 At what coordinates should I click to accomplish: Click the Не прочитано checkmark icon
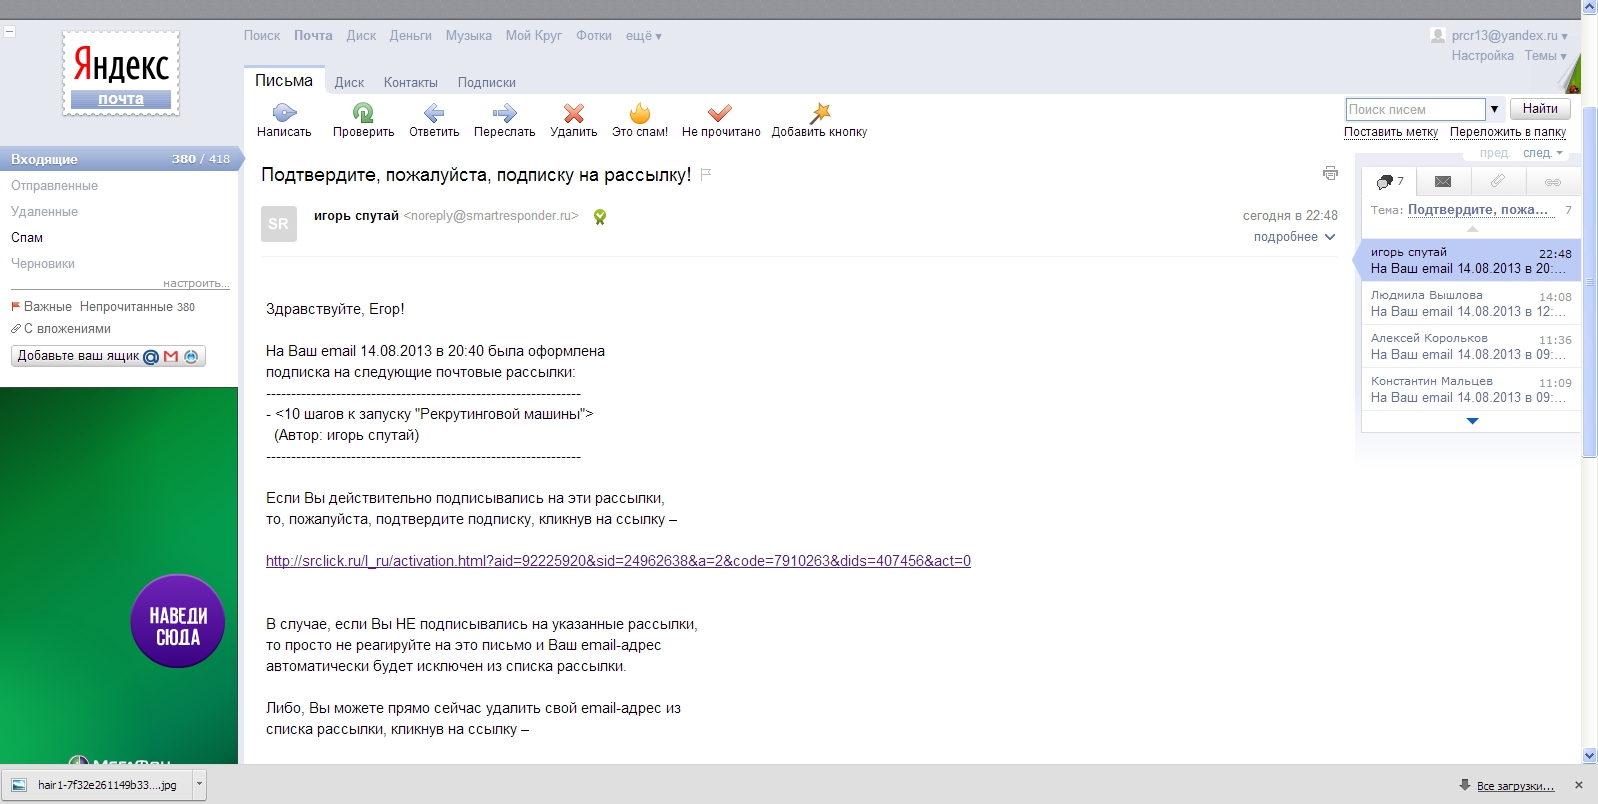(720, 113)
